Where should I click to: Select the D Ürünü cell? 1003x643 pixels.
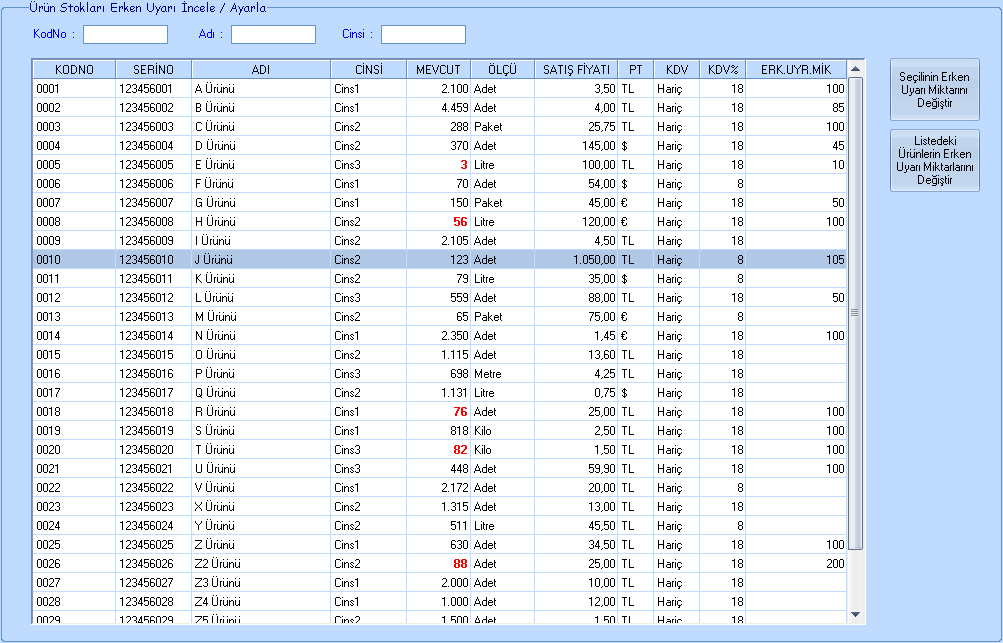tap(261, 146)
